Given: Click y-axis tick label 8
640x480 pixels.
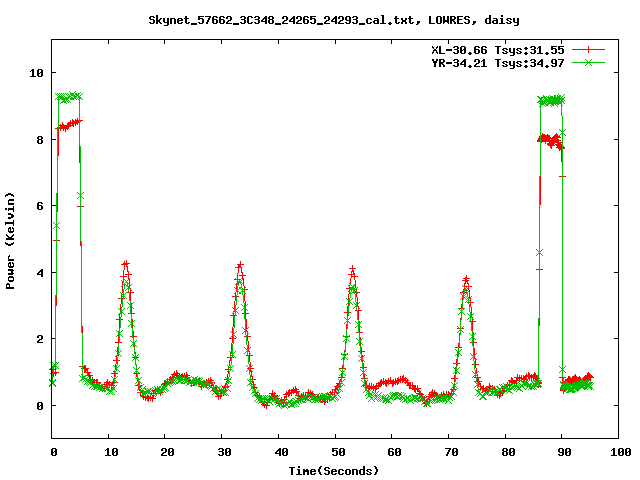Looking at the screenshot, I should (x=40, y=140).
